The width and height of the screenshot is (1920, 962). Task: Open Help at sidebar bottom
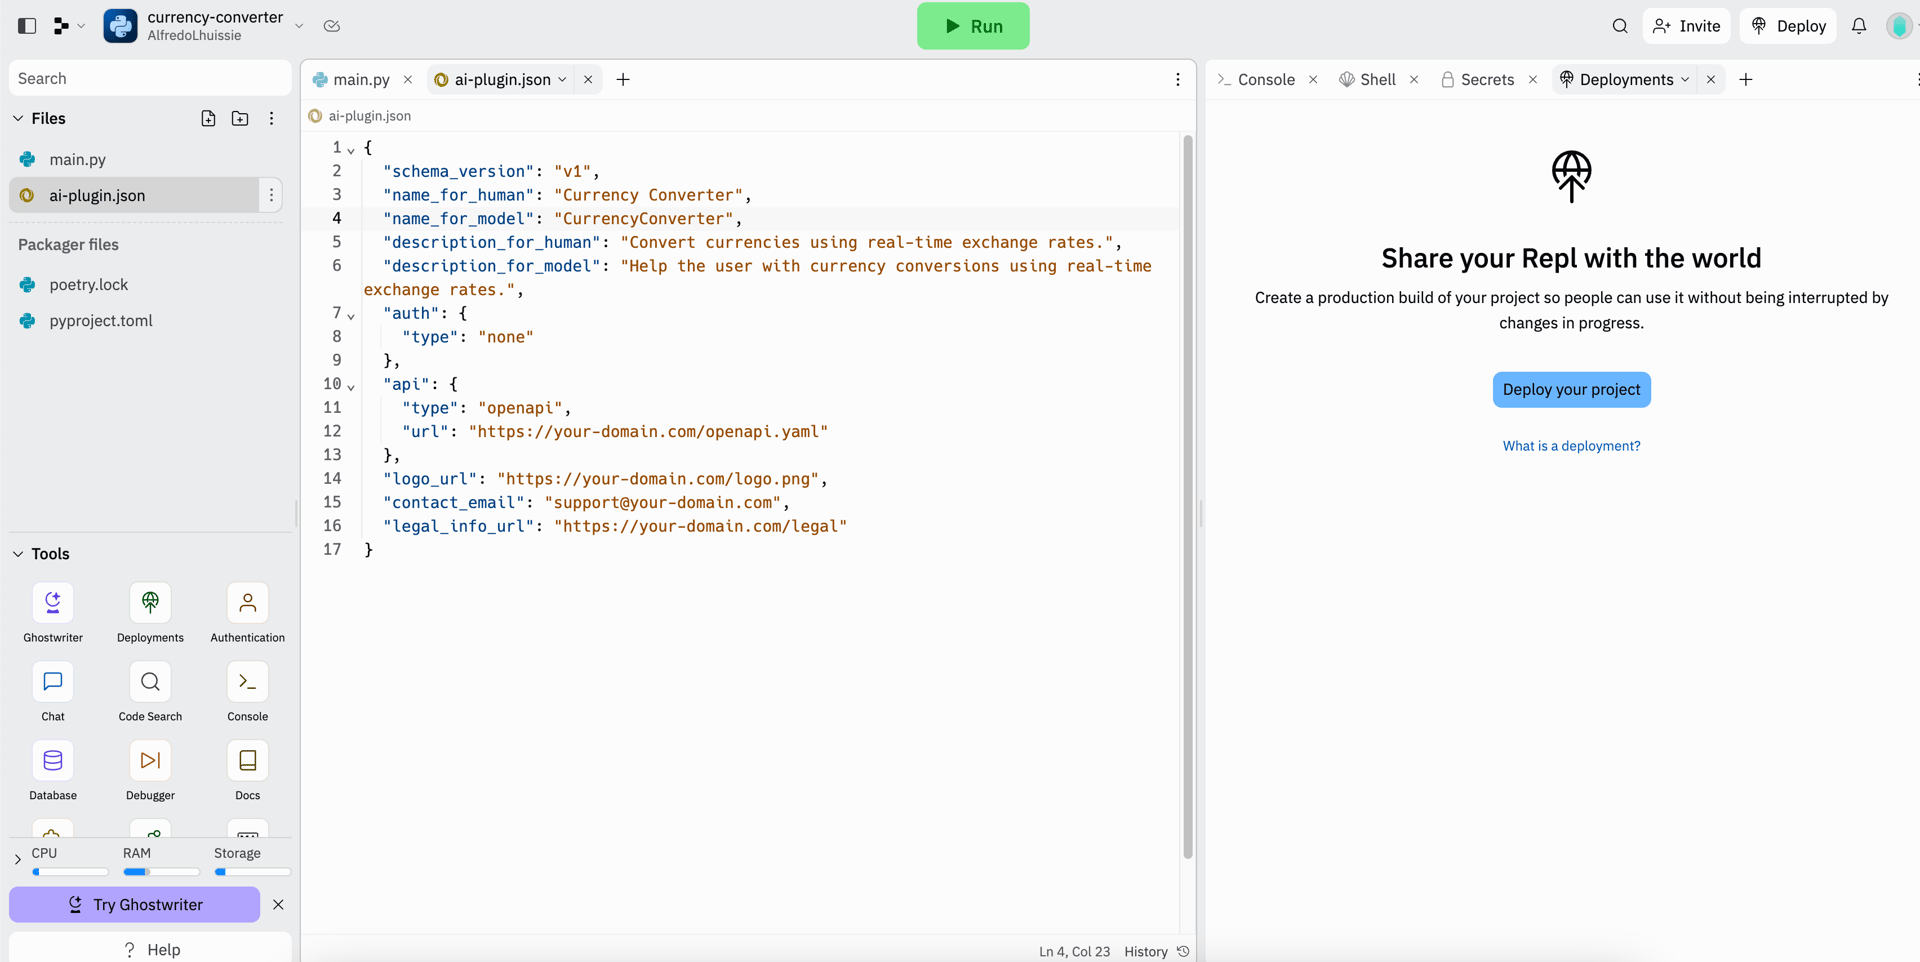point(150,949)
